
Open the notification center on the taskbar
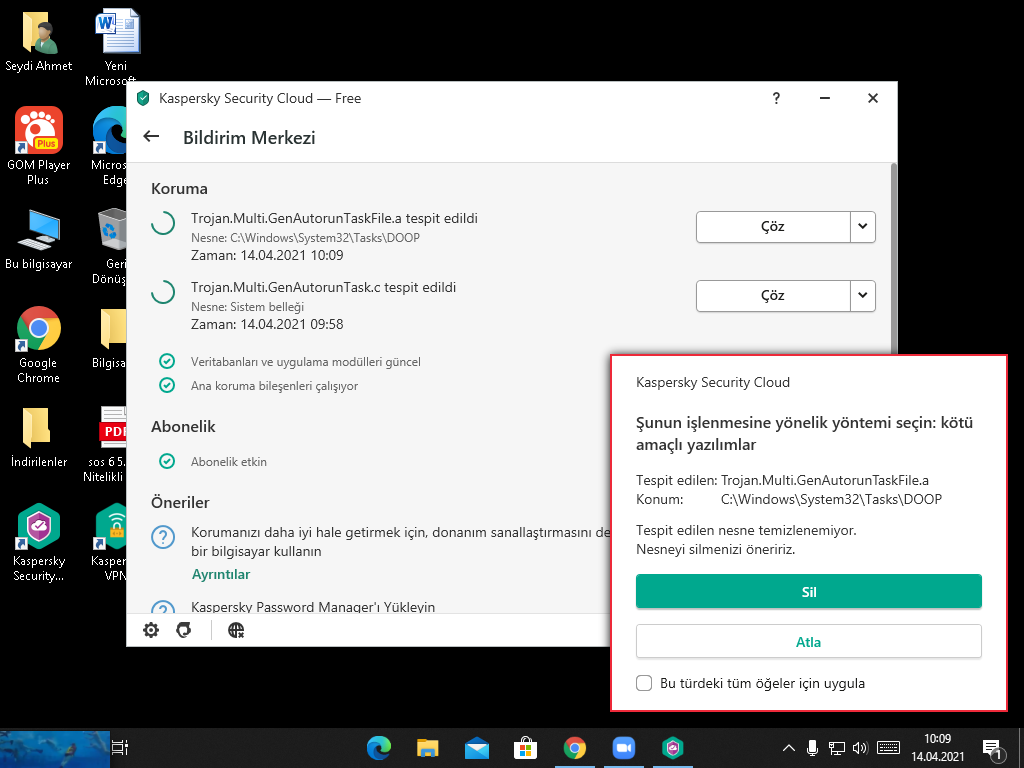tap(993, 749)
